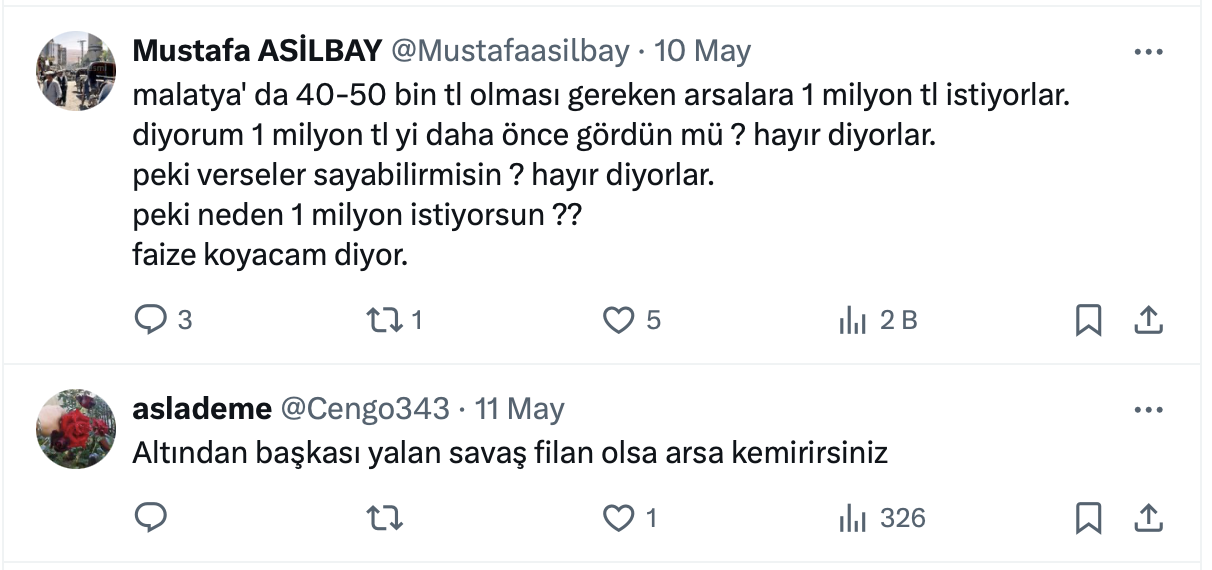Like Mustafa ASİLBAY's tweet
The width and height of the screenshot is (1212, 570).
pyautogui.click(x=620, y=320)
